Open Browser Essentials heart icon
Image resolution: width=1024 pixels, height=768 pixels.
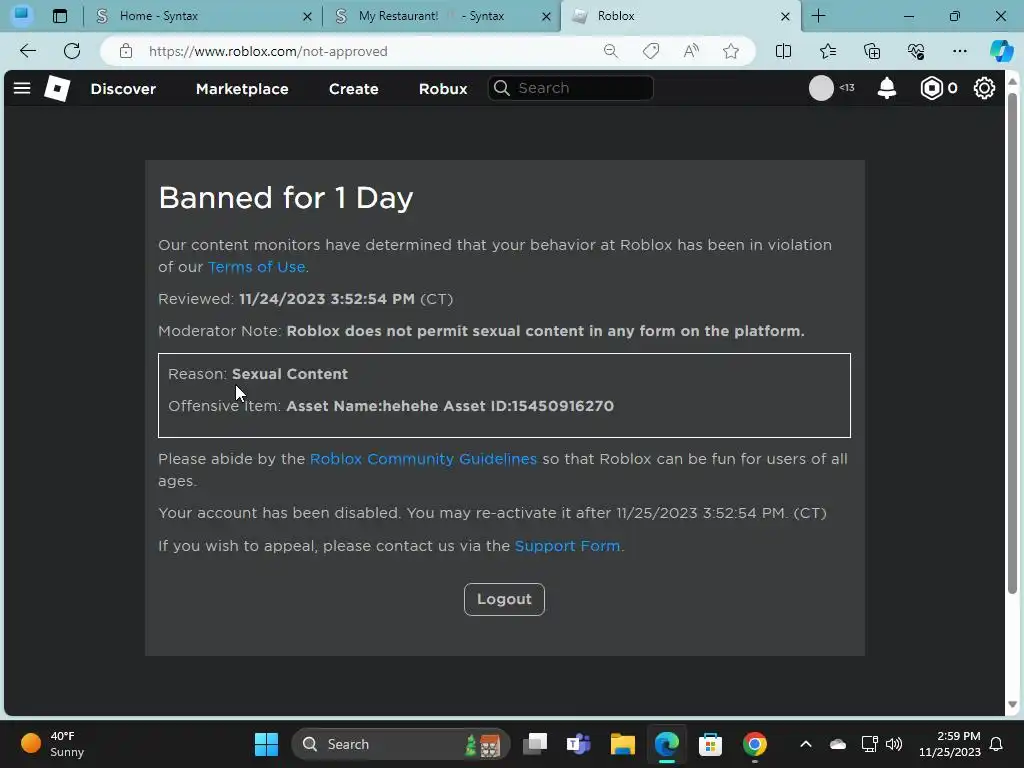click(x=916, y=51)
